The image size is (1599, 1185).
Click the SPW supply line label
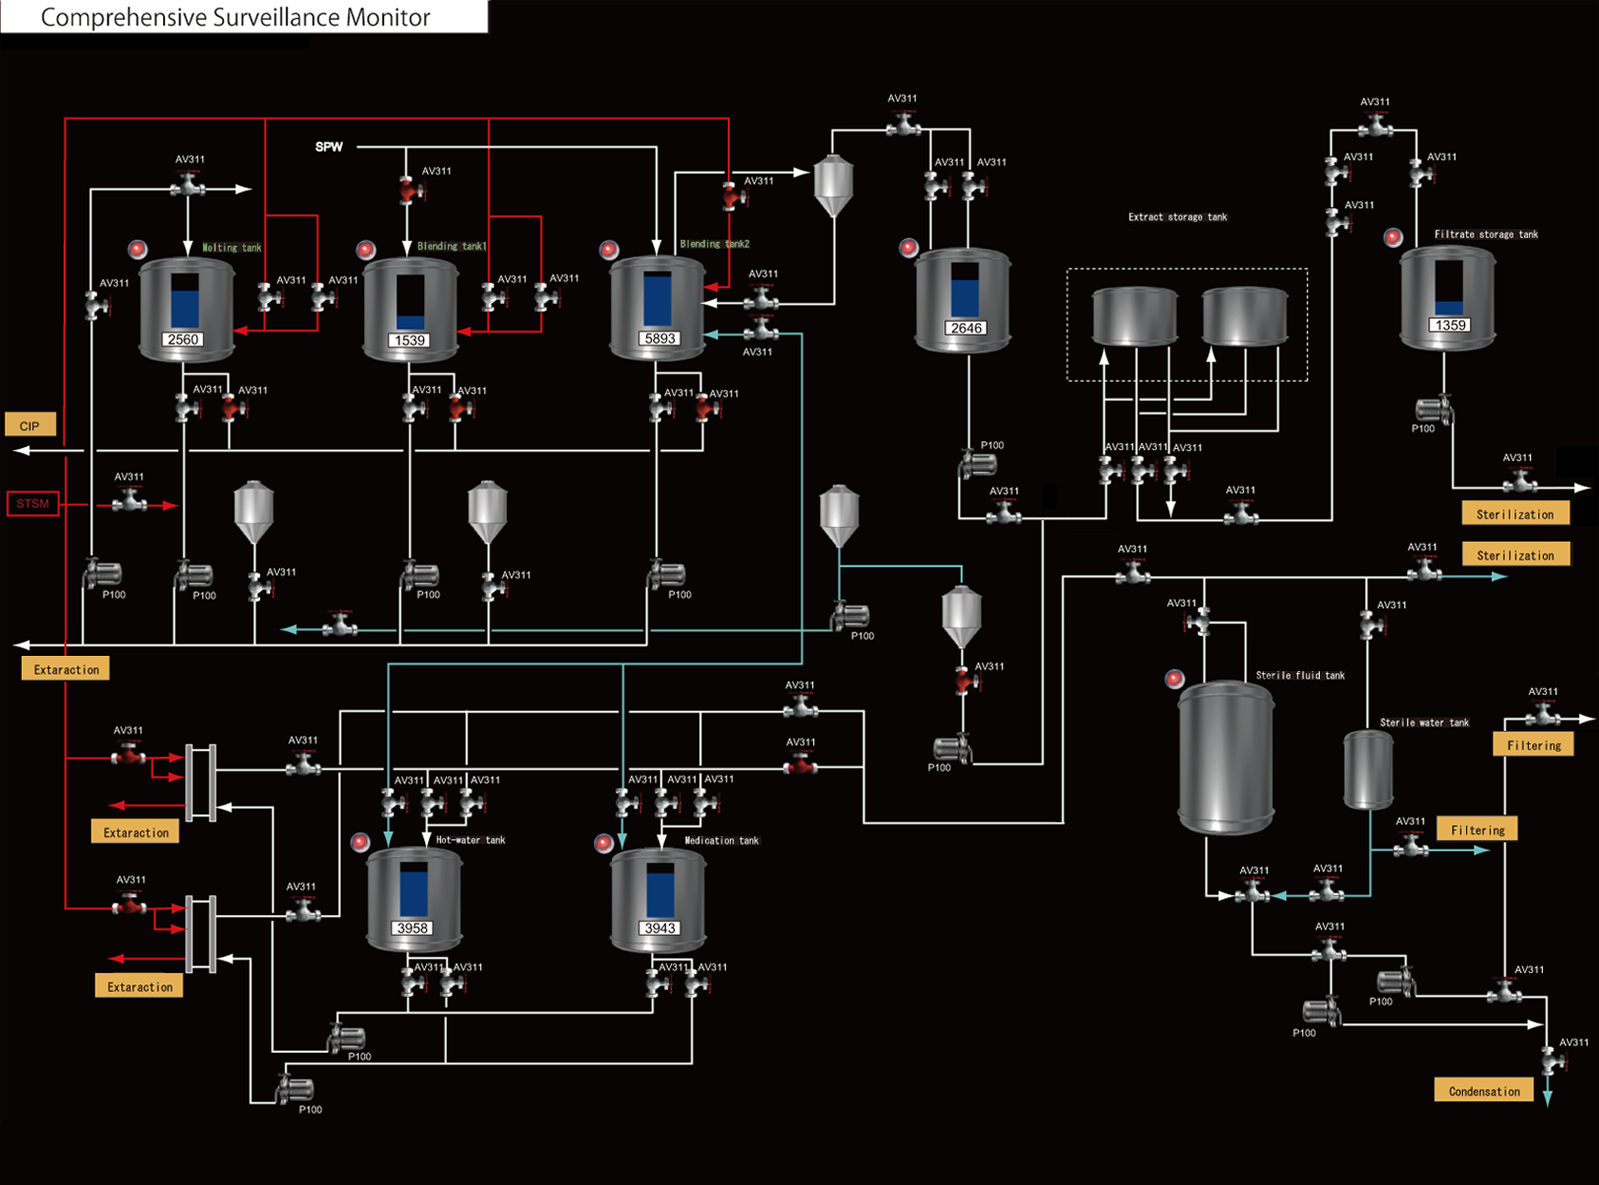click(x=328, y=147)
